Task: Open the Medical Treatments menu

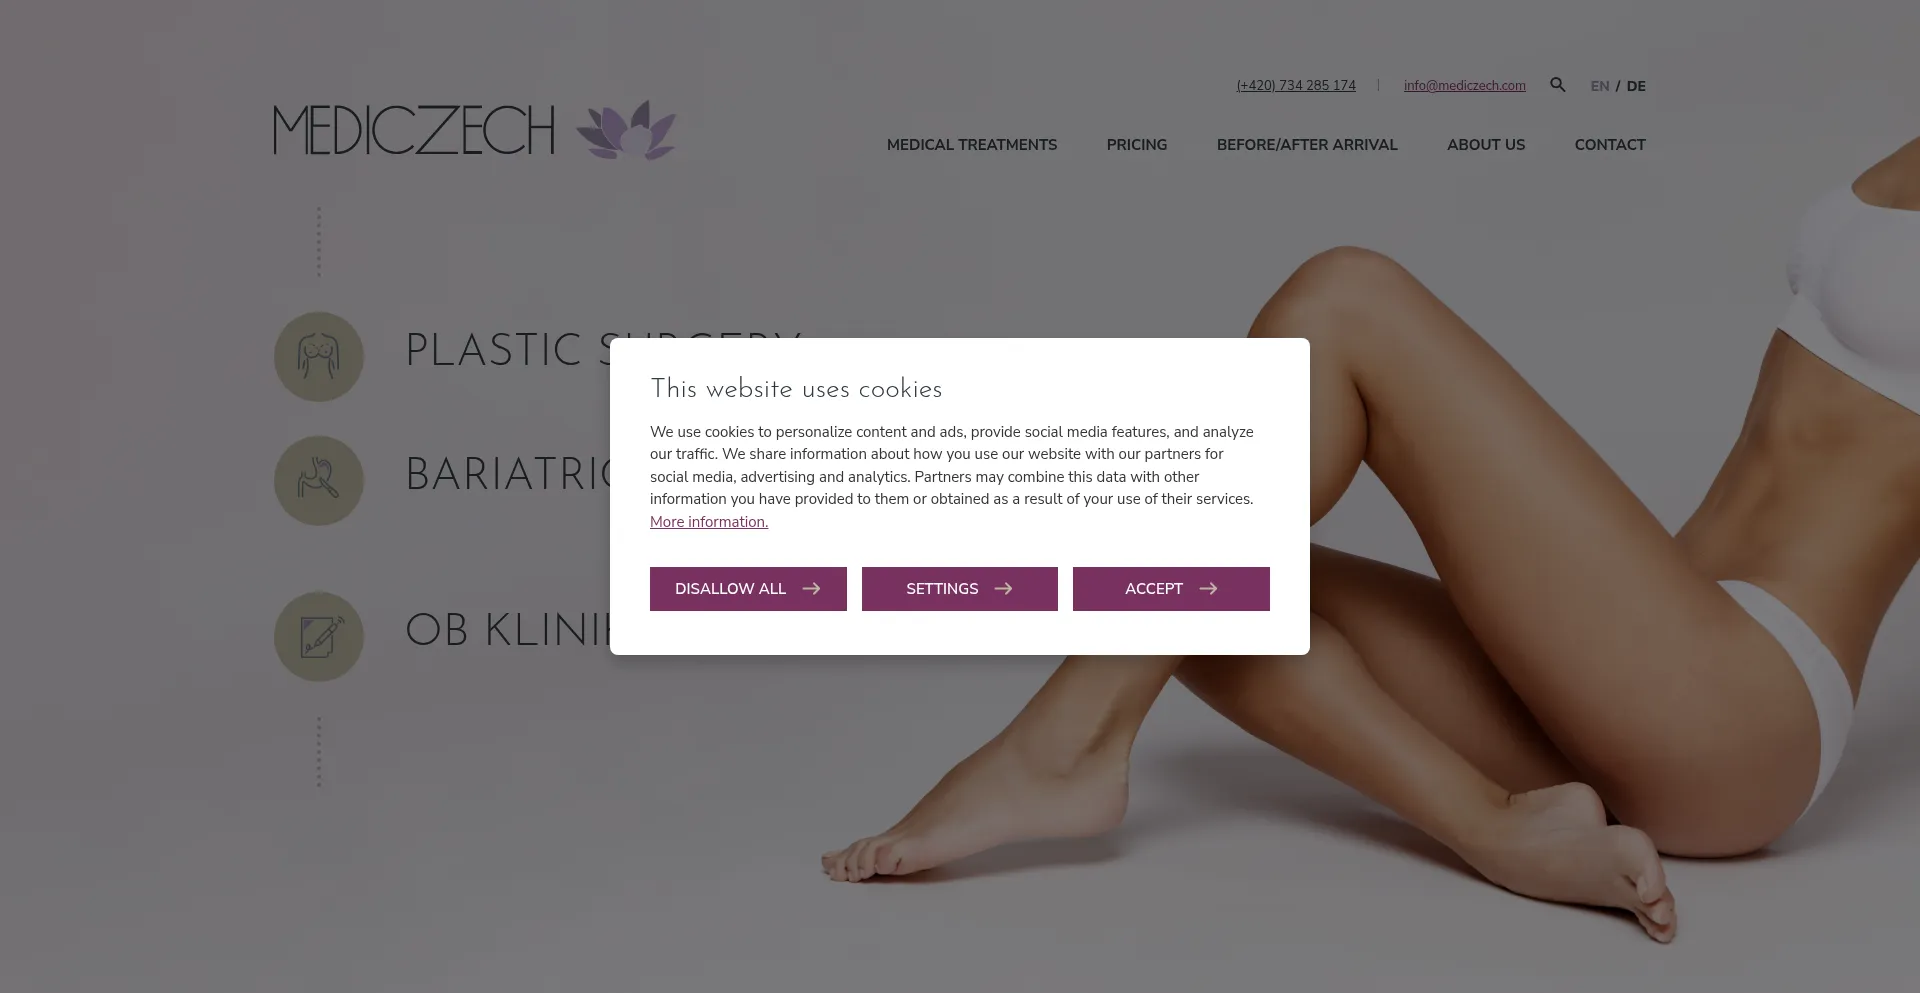Action: tap(972, 145)
